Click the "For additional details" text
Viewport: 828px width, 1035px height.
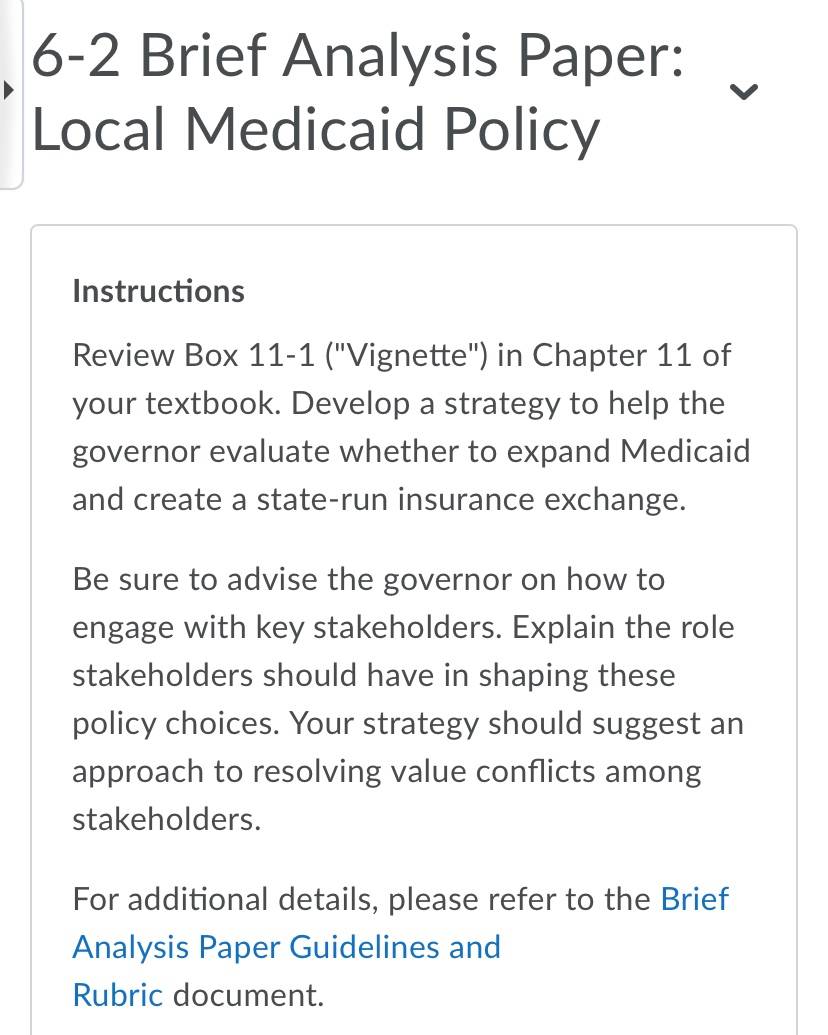click(x=225, y=899)
